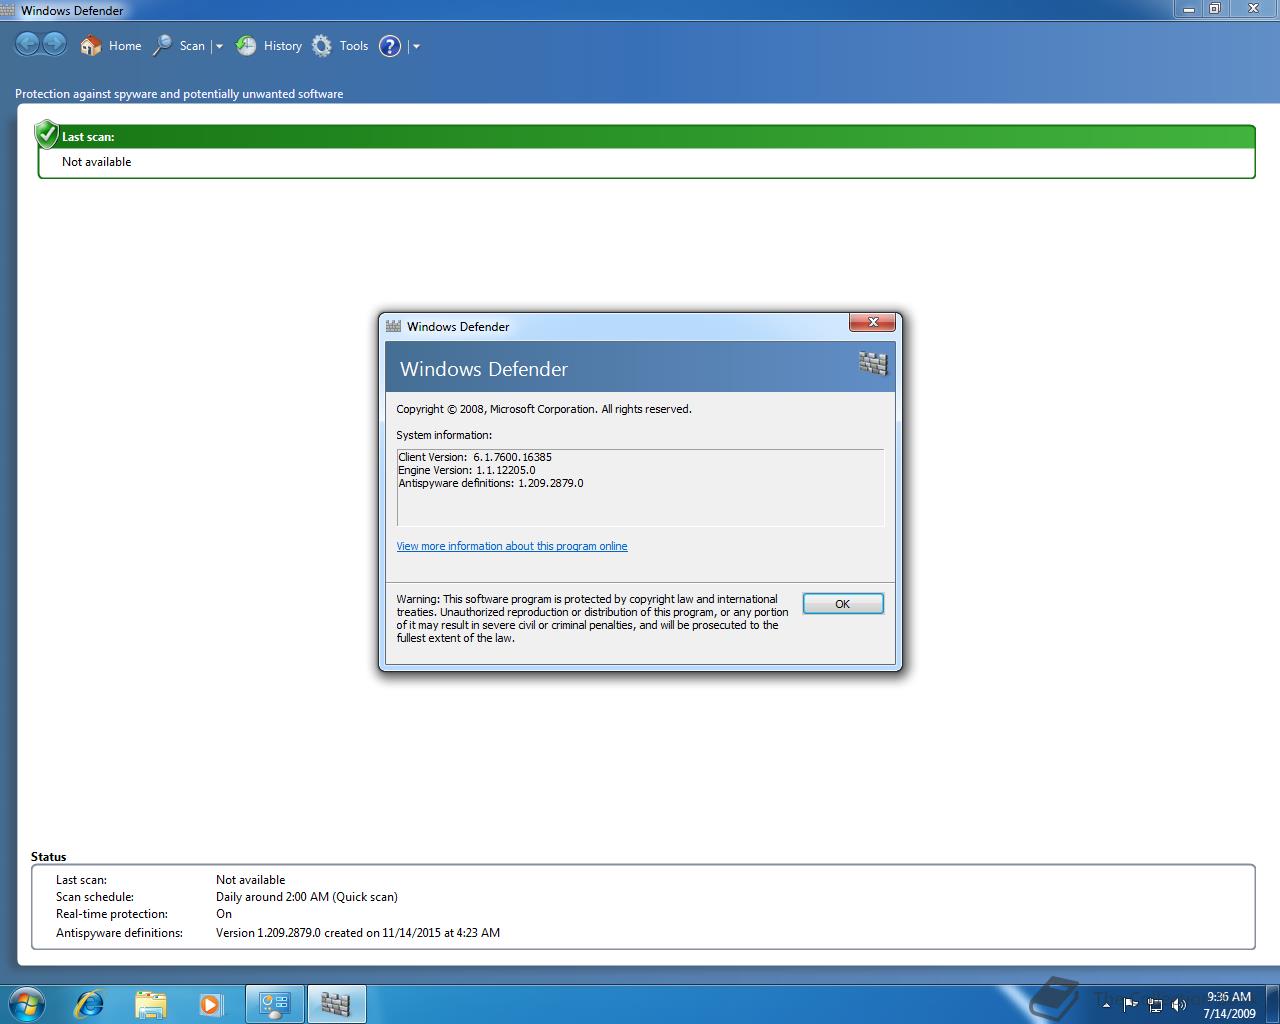Open 'View more information about this program online'
This screenshot has height=1024, width=1280.
(x=512, y=546)
